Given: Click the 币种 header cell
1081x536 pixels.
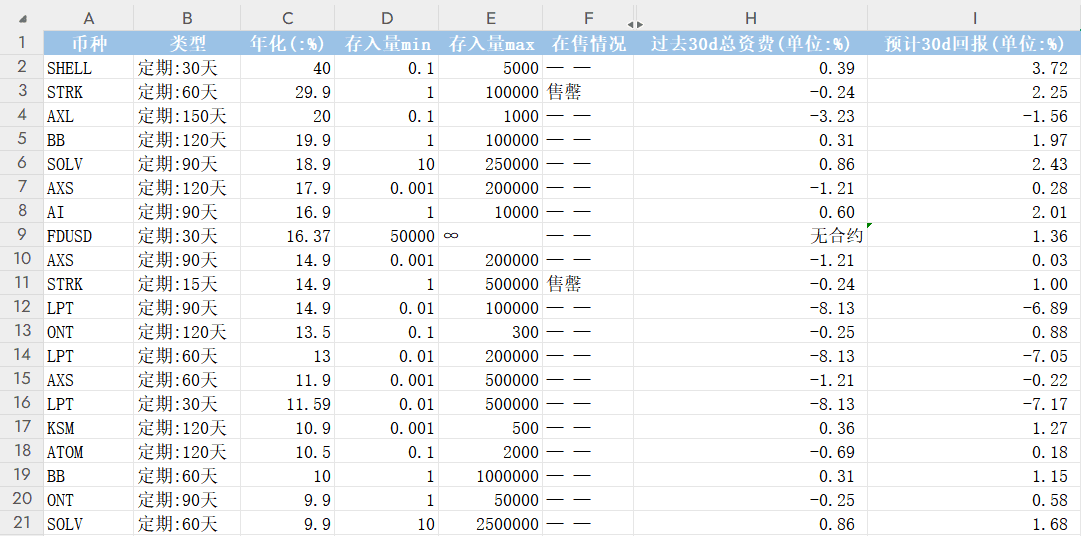Looking at the screenshot, I should [x=88, y=43].
